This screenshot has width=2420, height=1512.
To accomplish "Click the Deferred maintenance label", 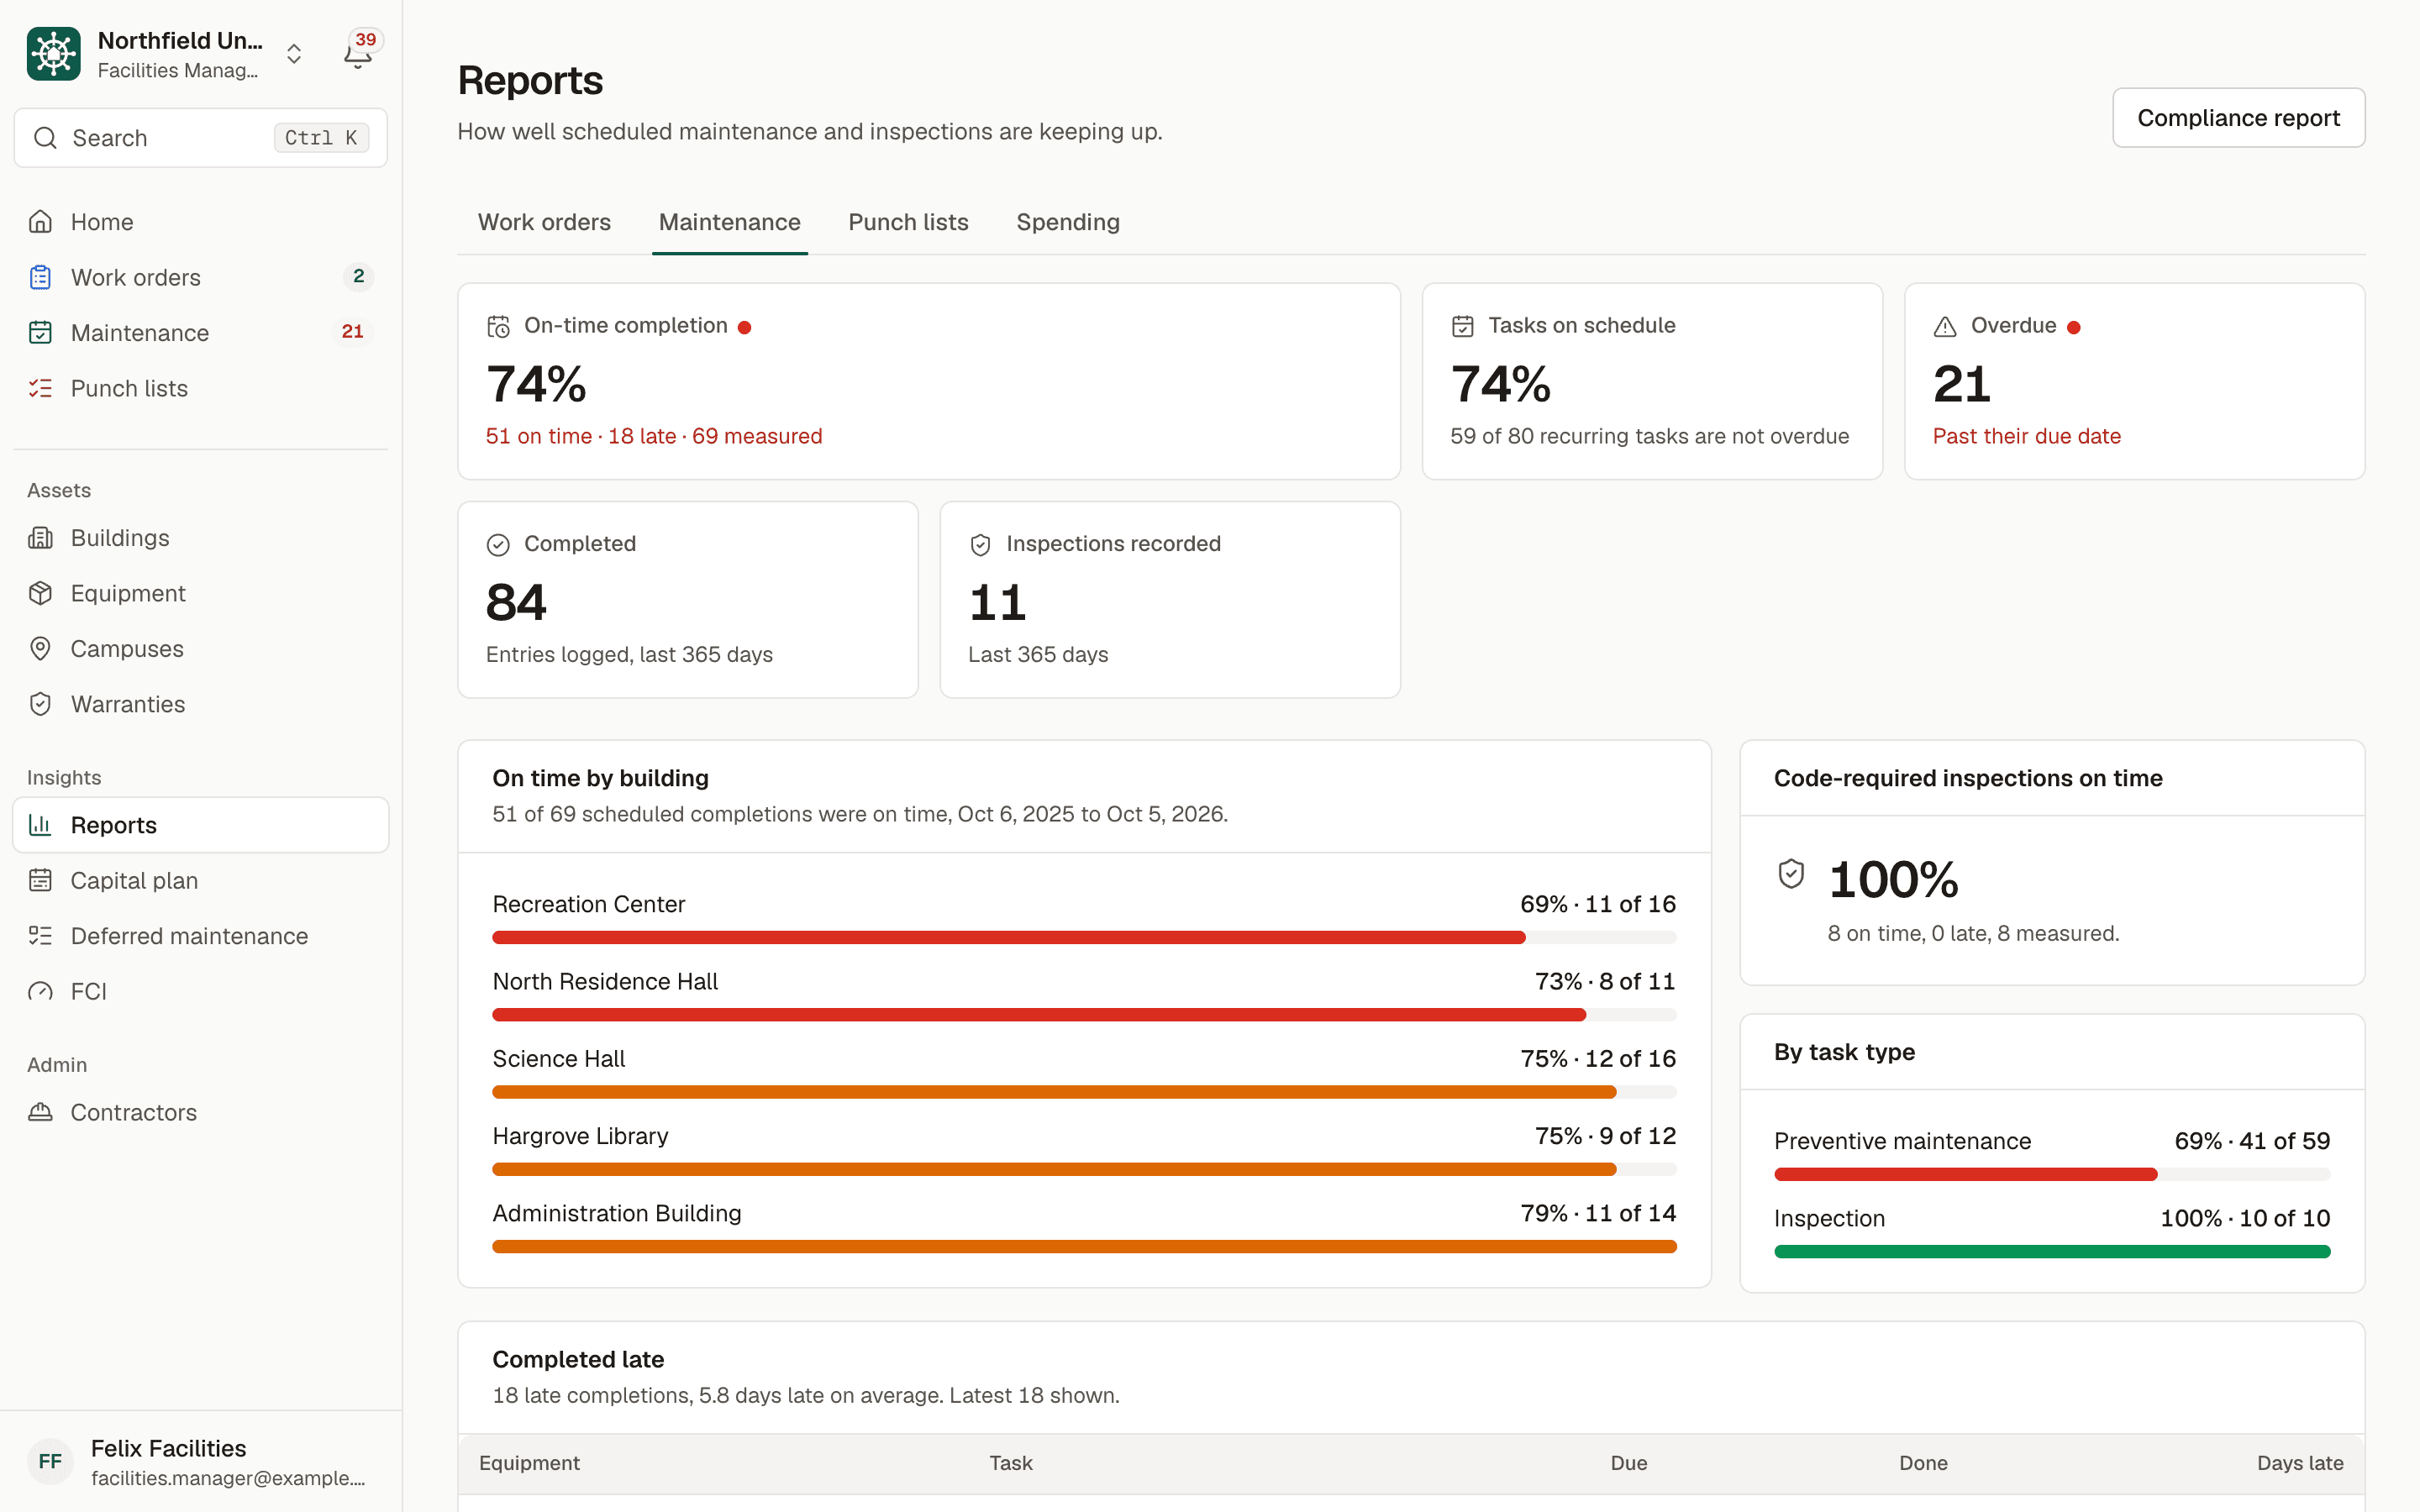I will [x=189, y=936].
